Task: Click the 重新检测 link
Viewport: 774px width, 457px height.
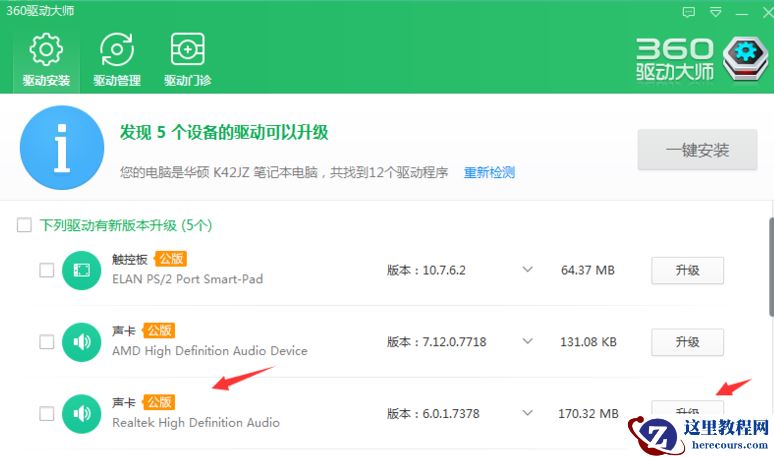Action: point(489,172)
